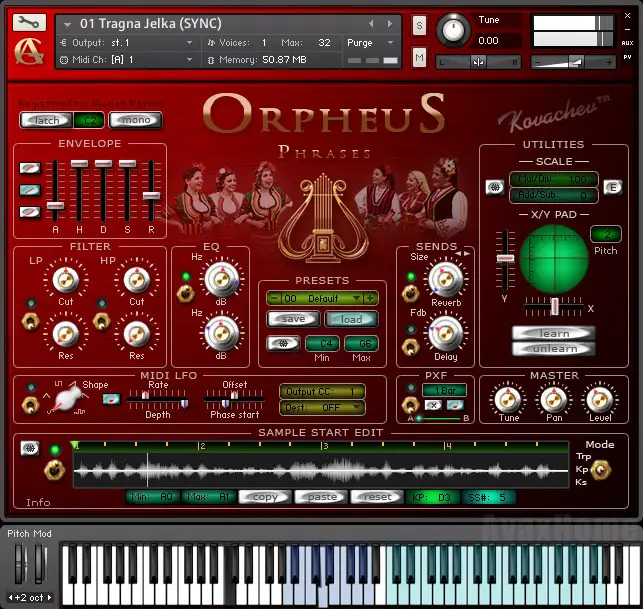Click the Master Pan knob
The image size is (643, 609).
tap(554, 399)
